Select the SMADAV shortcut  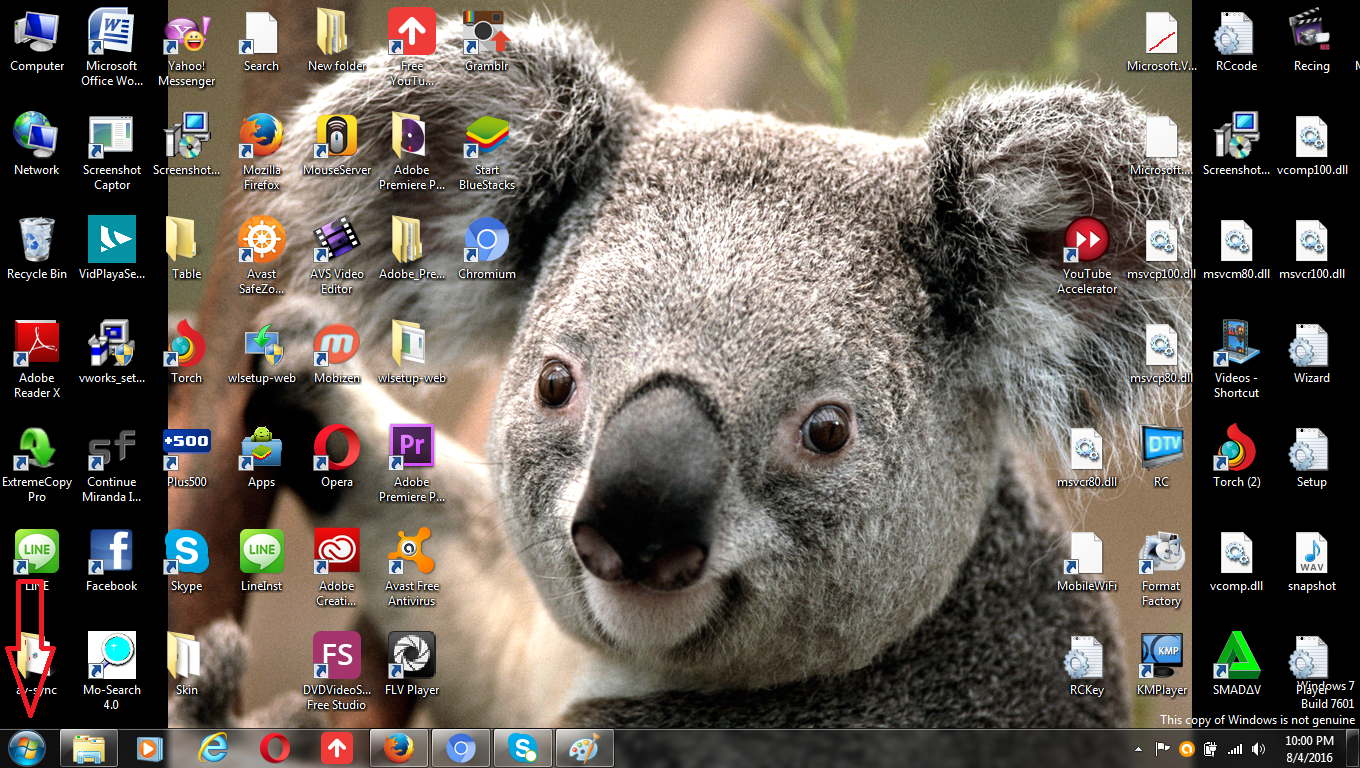[1237, 666]
